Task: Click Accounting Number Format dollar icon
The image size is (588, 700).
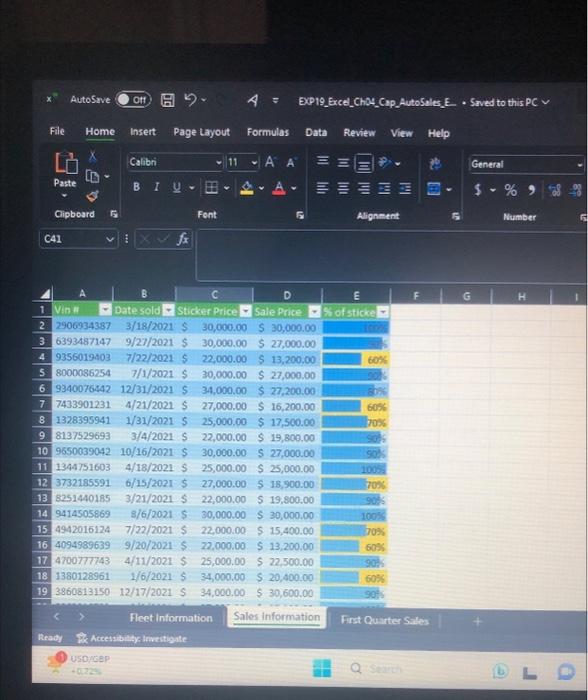Action: [x=478, y=190]
